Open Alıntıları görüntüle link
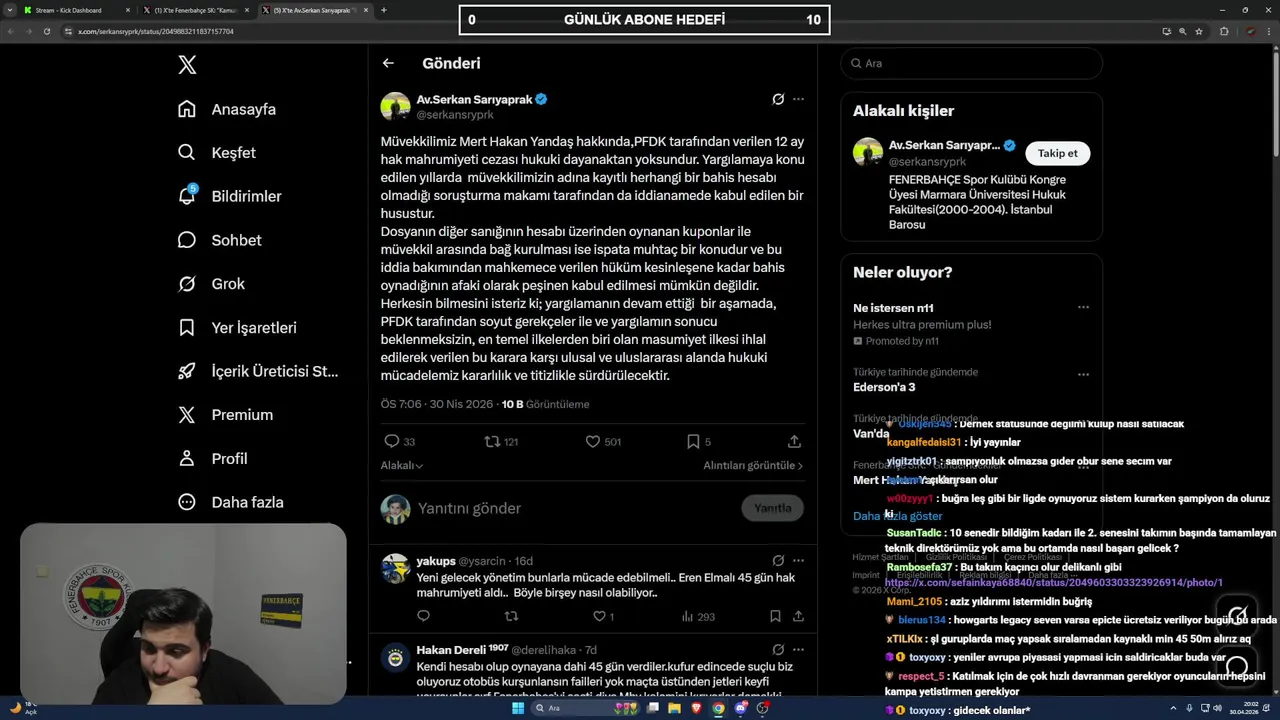 [x=753, y=465]
